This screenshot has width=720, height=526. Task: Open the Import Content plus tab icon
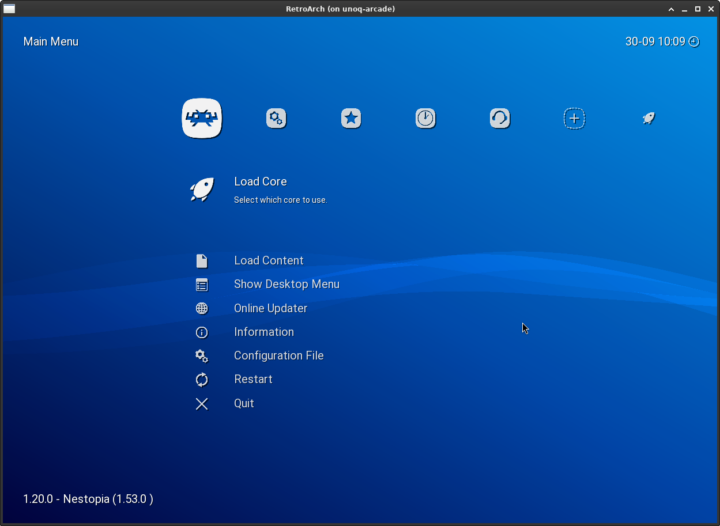tap(574, 118)
